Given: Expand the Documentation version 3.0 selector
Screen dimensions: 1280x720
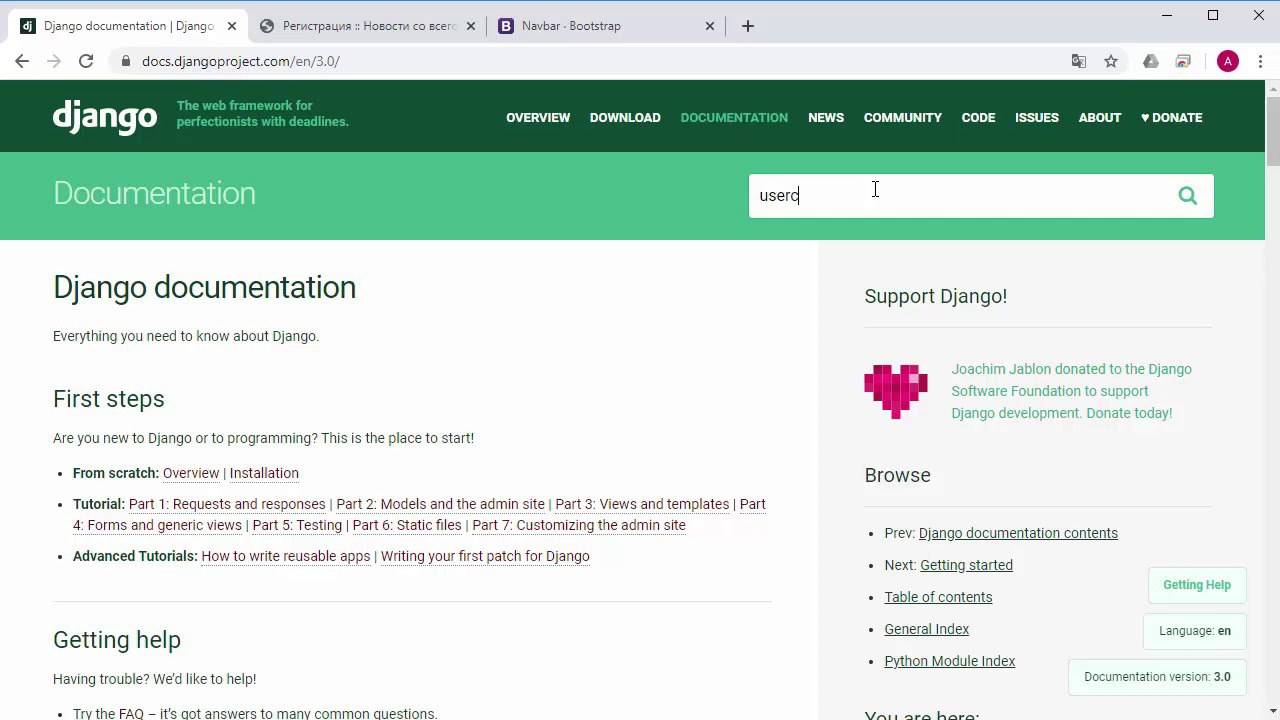Looking at the screenshot, I should point(1157,677).
